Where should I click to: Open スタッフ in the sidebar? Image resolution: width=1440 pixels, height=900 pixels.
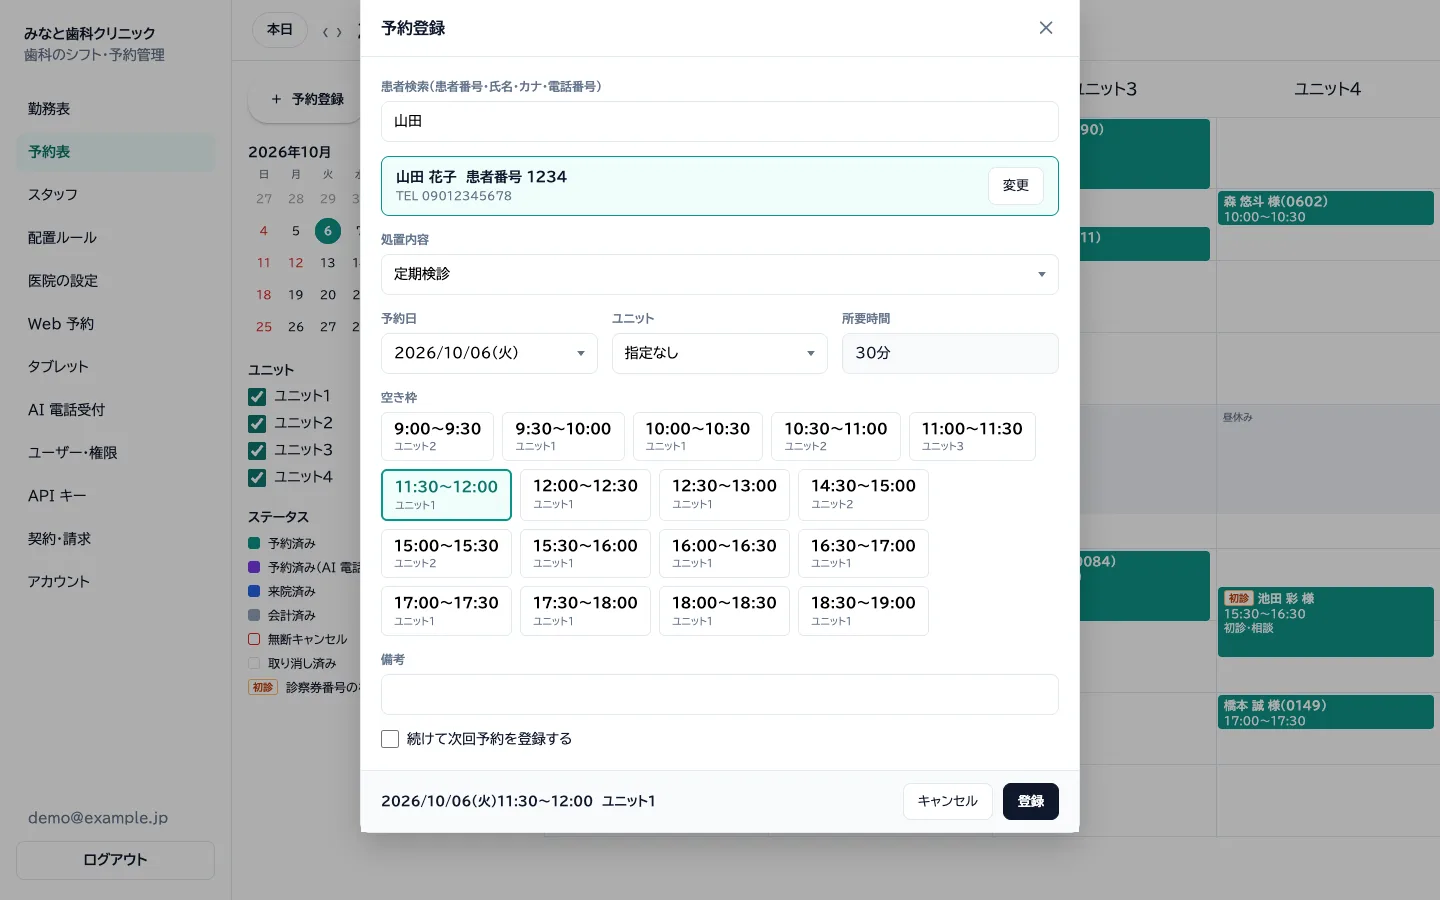pos(115,195)
